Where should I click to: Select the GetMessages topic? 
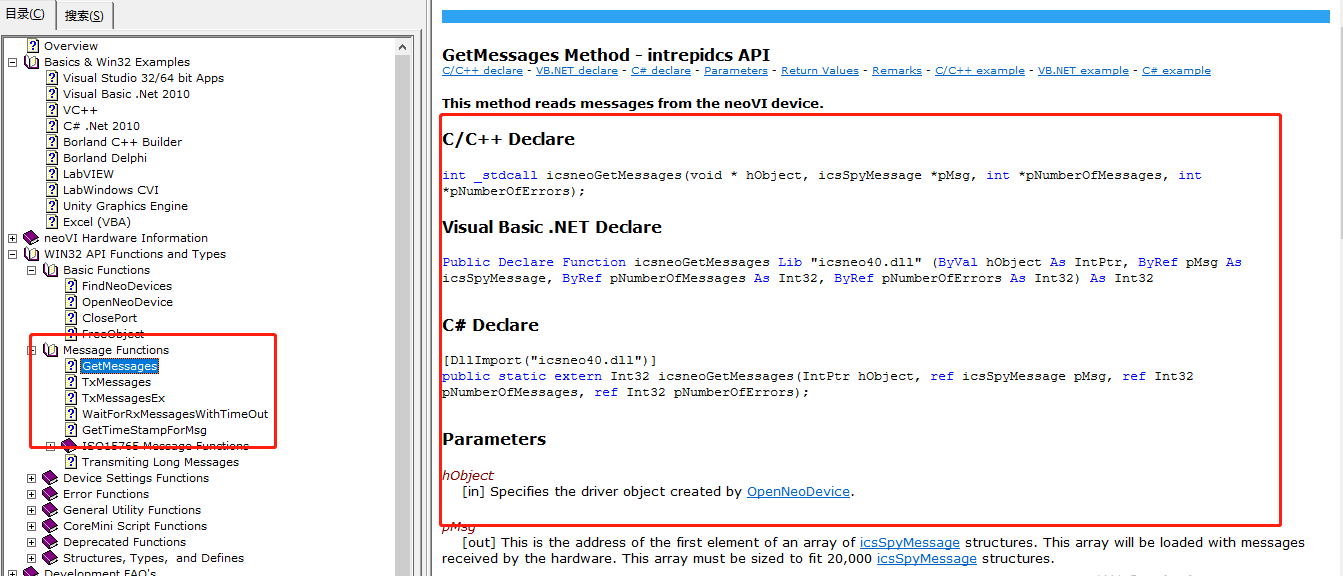pyautogui.click(x=120, y=366)
